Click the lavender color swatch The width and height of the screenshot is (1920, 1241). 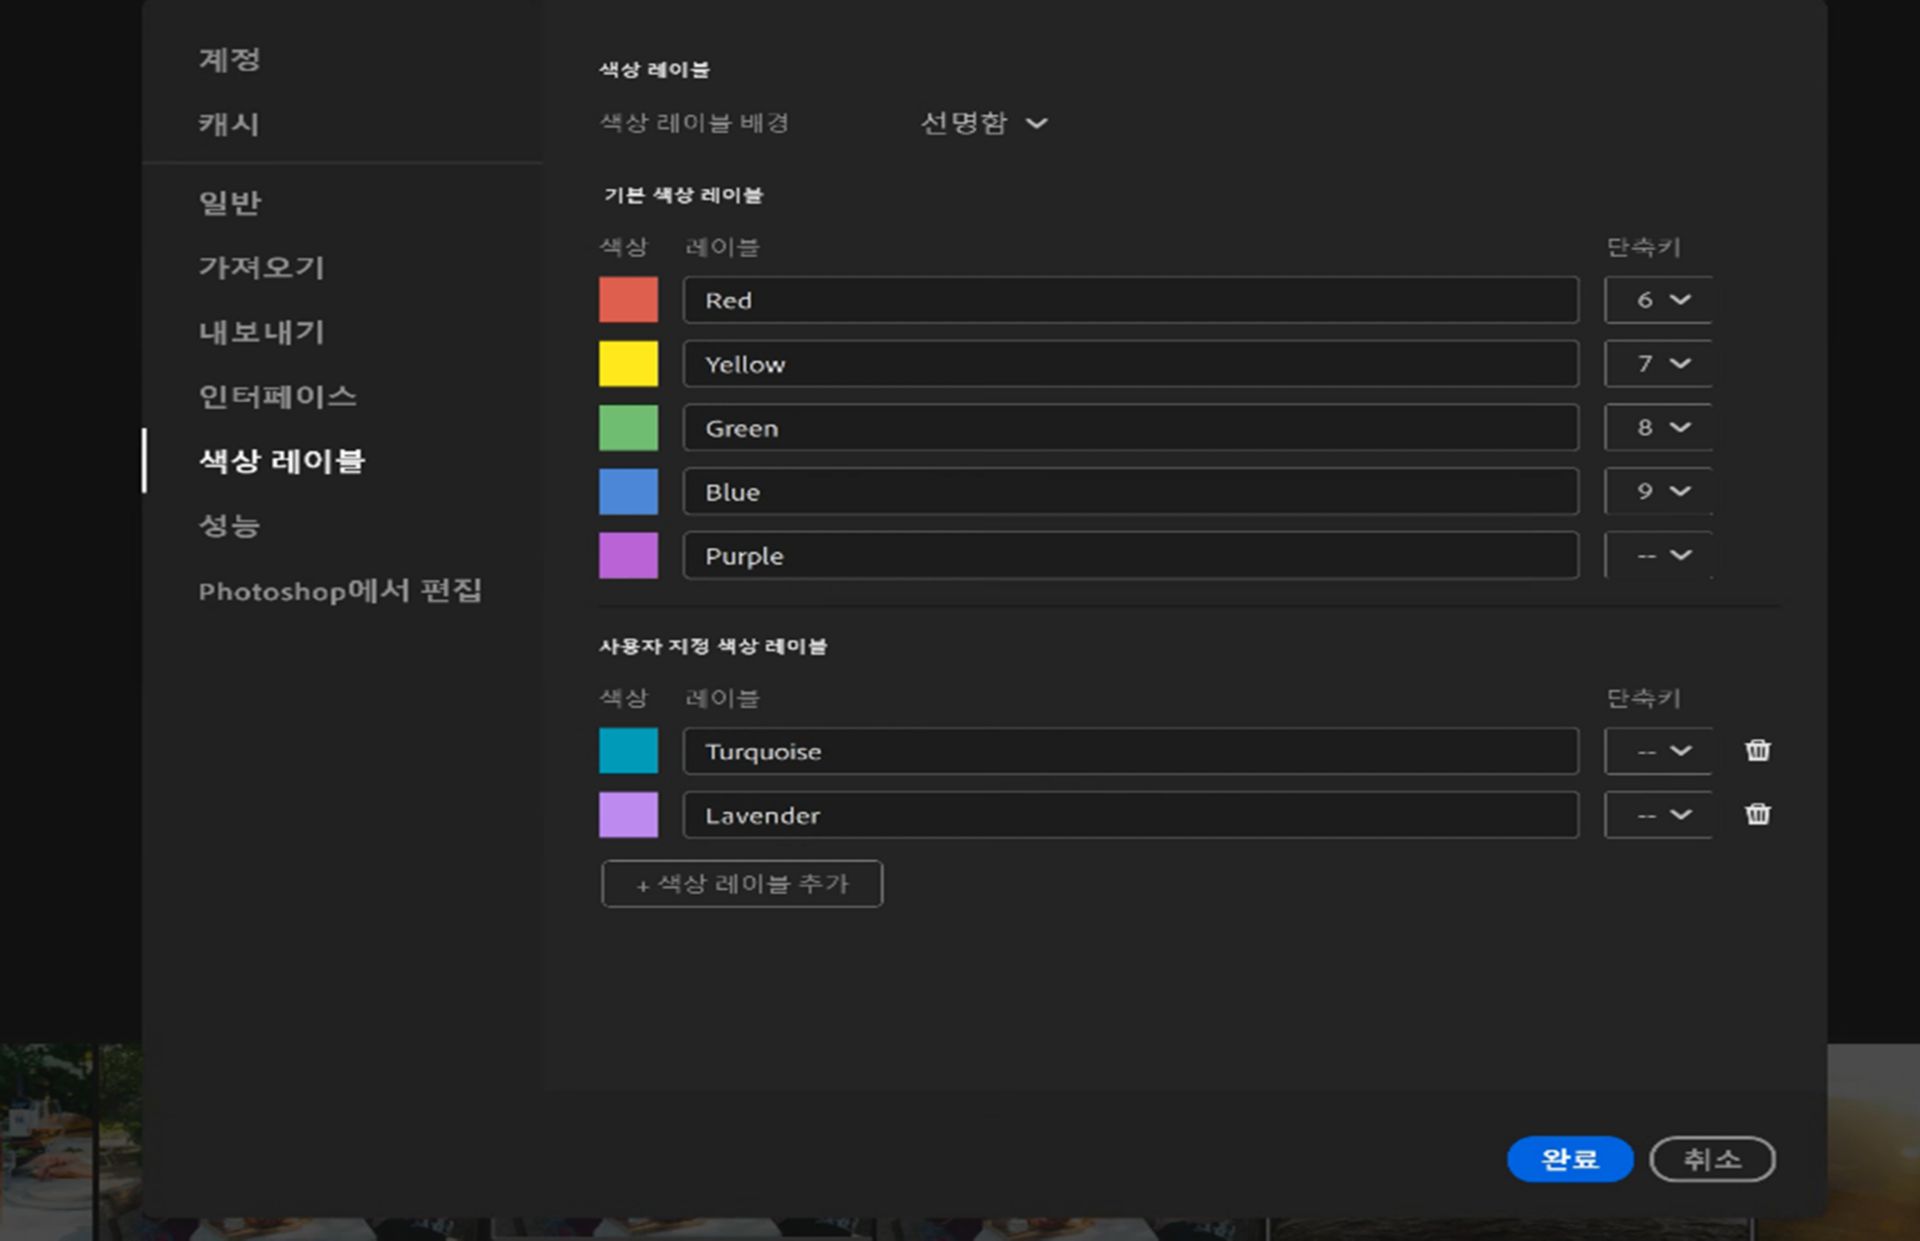coord(628,815)
